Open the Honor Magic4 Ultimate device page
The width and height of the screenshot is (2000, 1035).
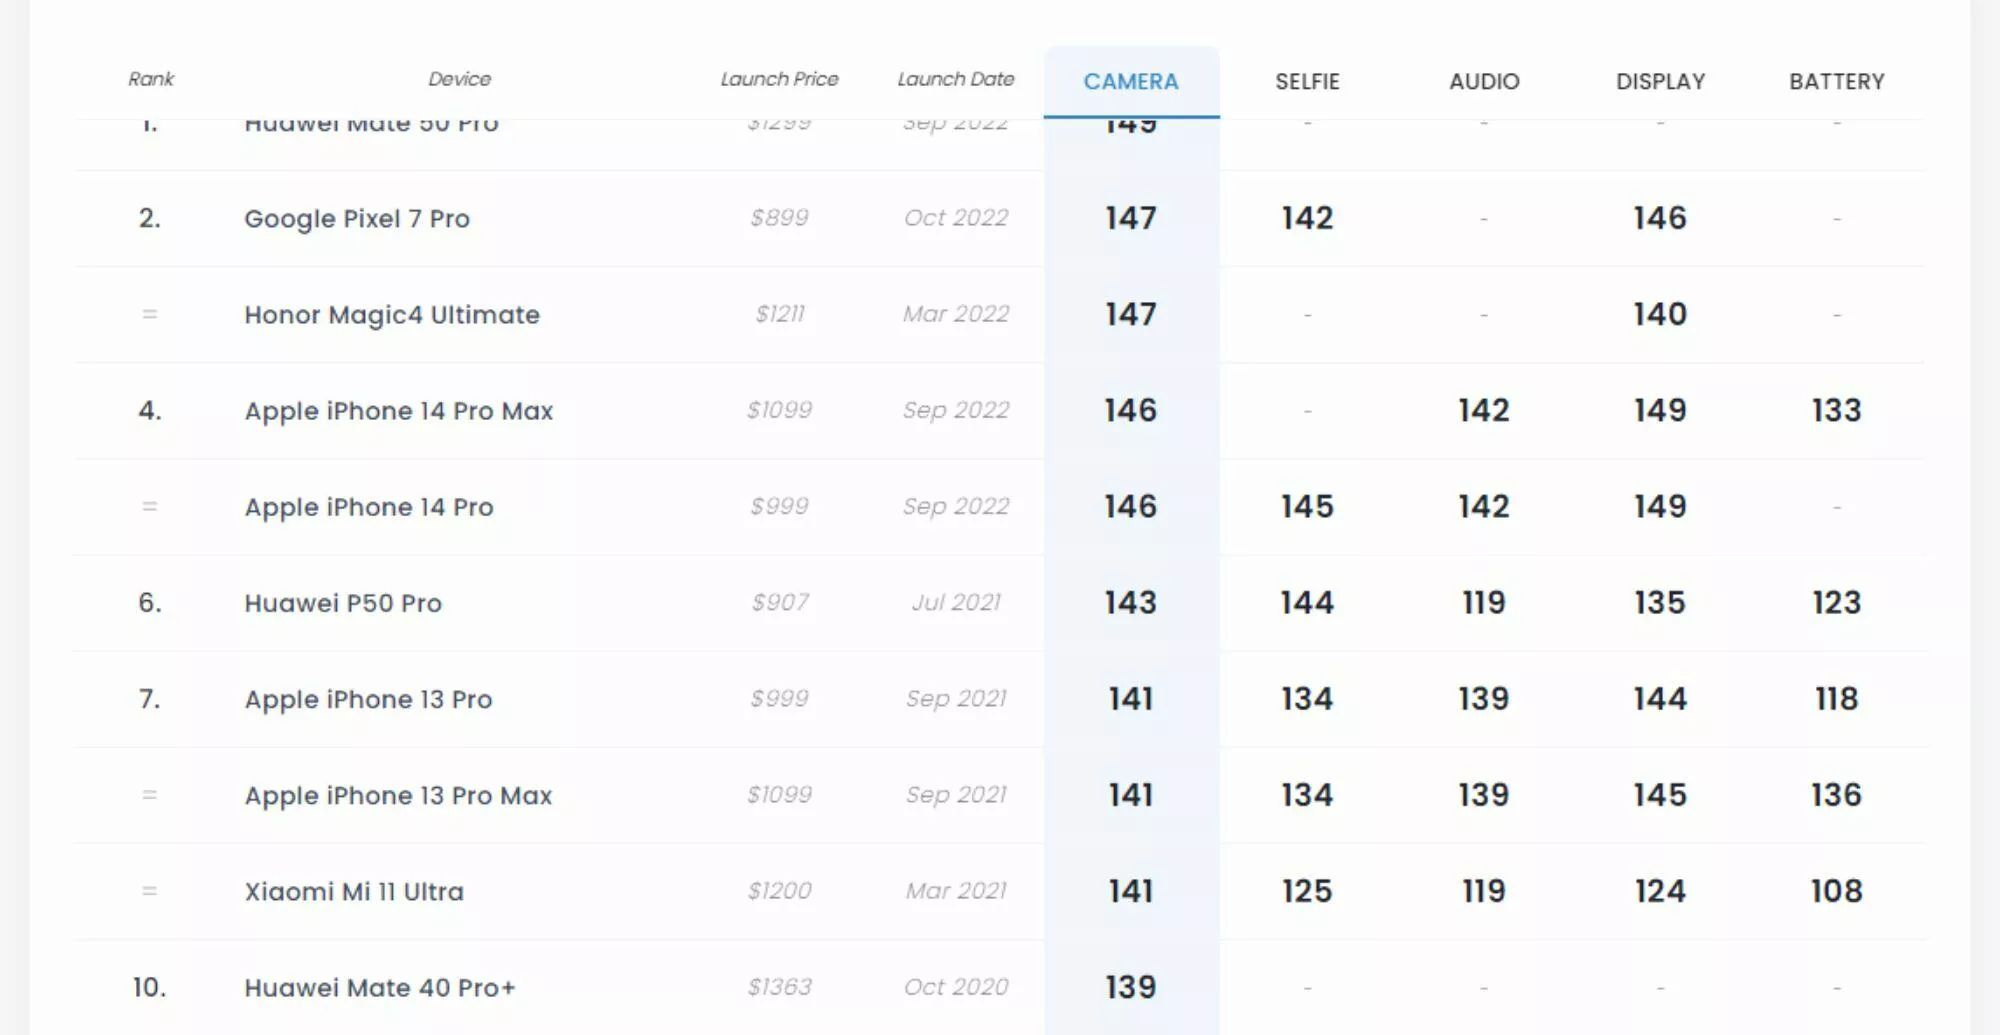coord(392,315)
